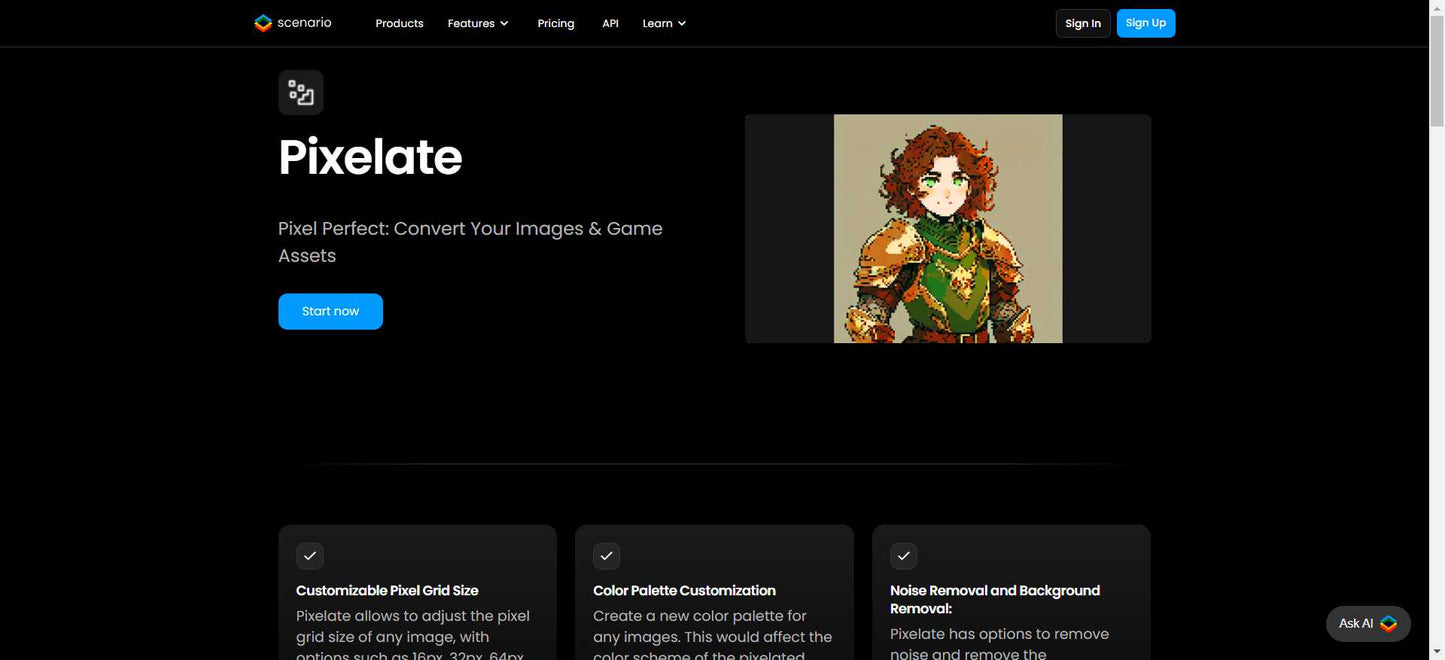This screenshot has width=1445, height=660.
Task: Click checkmark on Noise Removal card
Action: point(904,556)
